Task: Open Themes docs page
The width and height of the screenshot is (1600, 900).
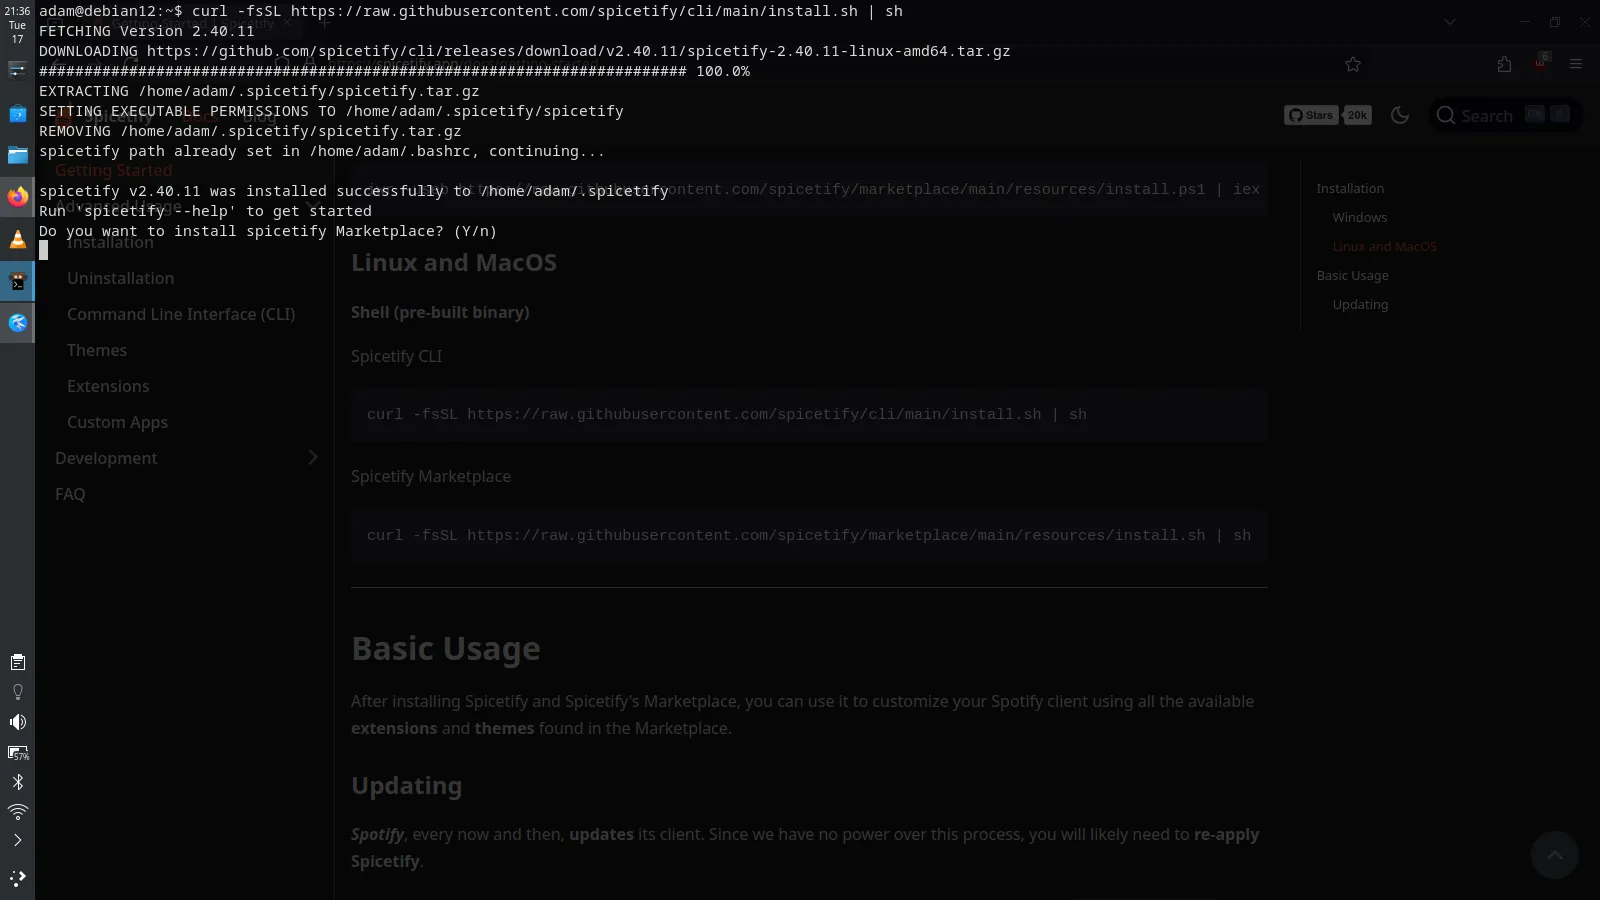Action: coord(97,350)
